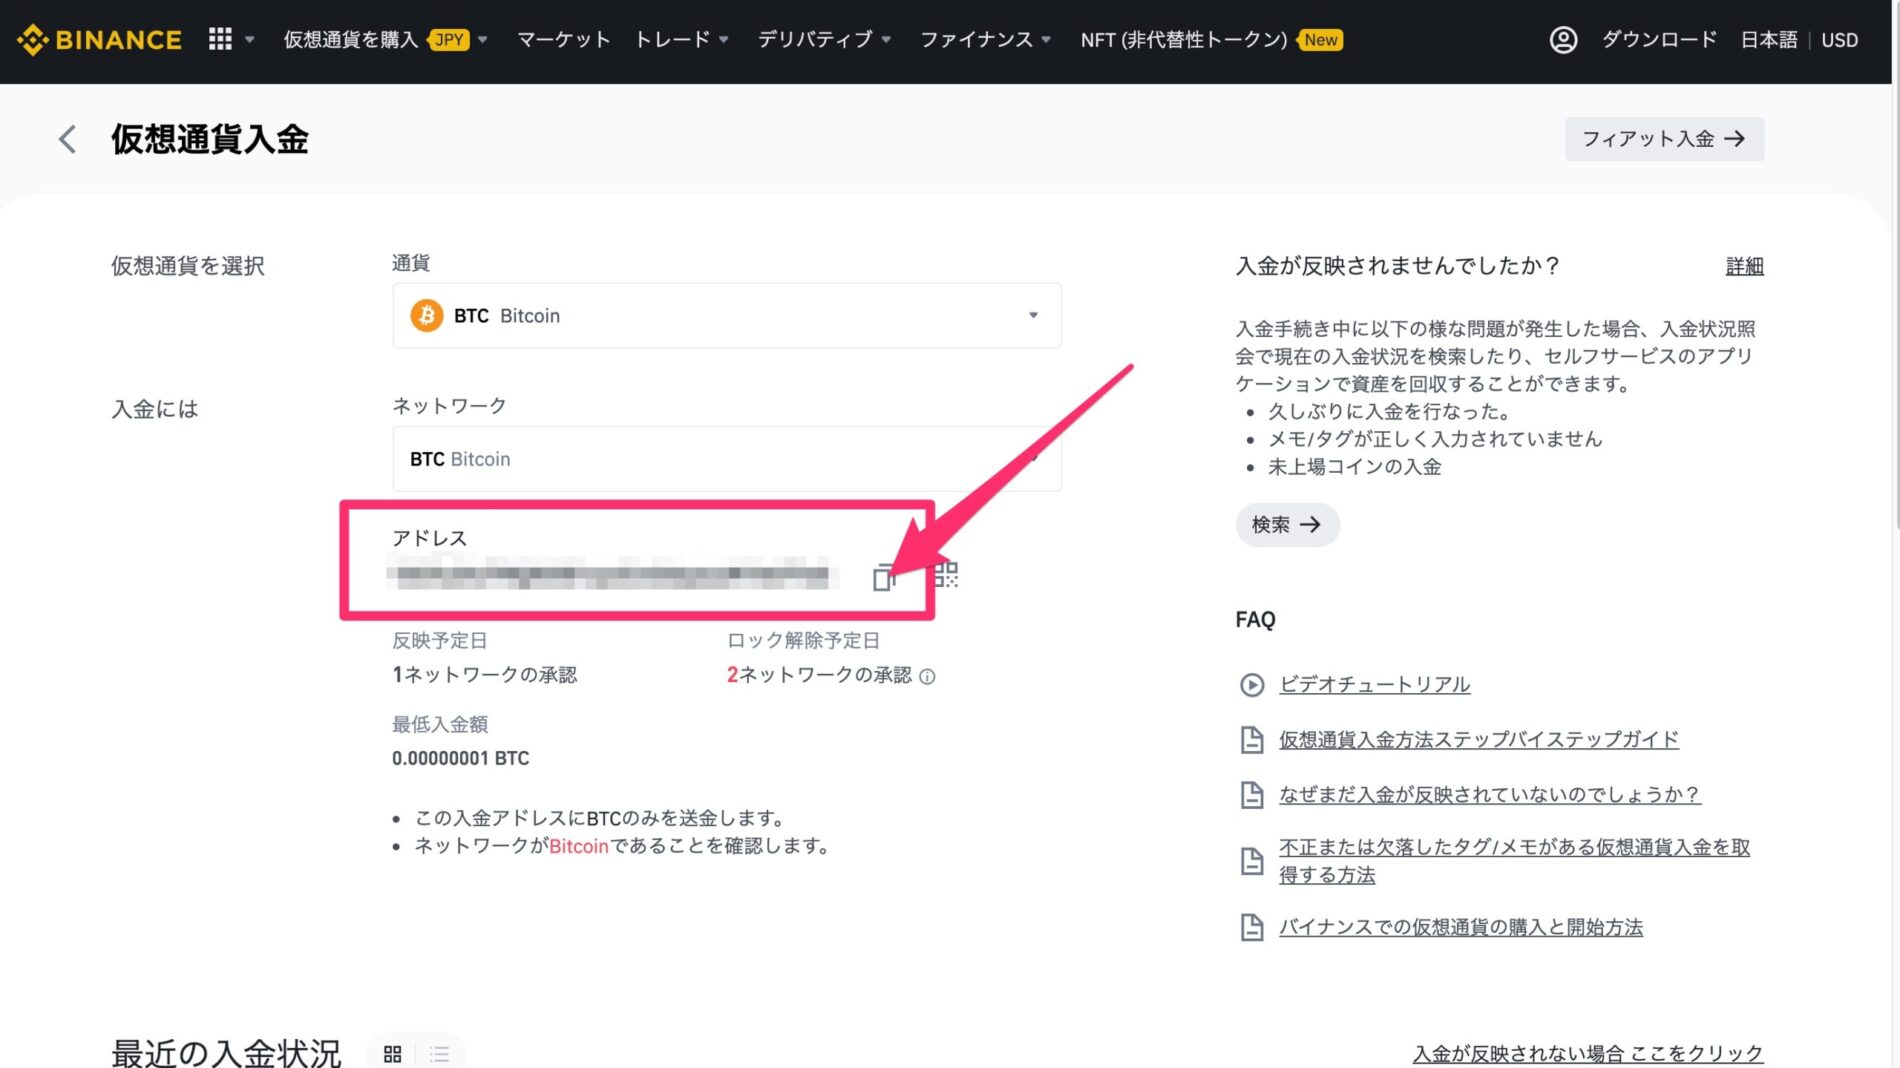Open the ダウンロード menu
Image resolution: width=1900 pixels, height=1068 pixels.
pos(1659,40)
